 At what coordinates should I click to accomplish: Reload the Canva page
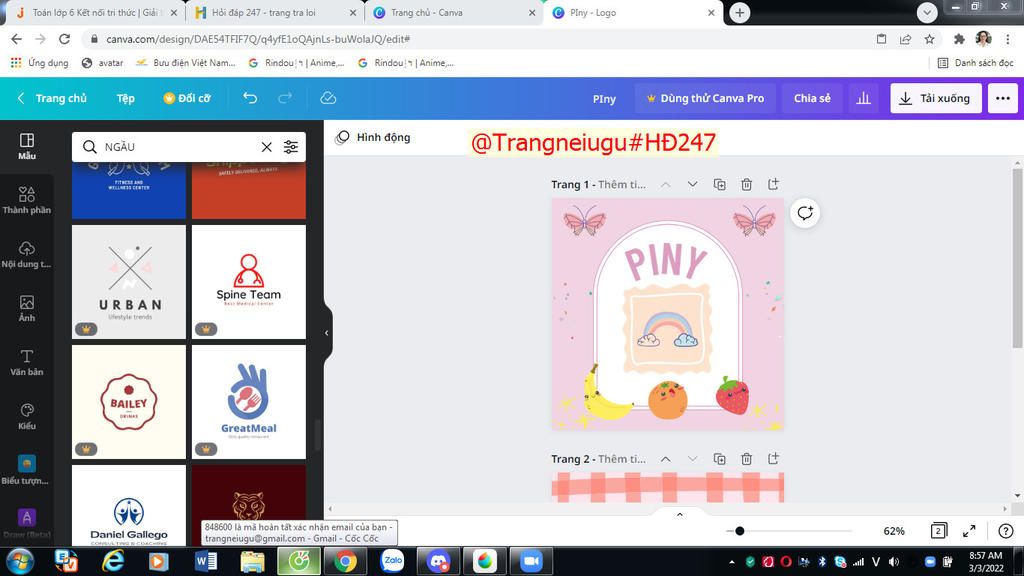click(x=64, y=39)
